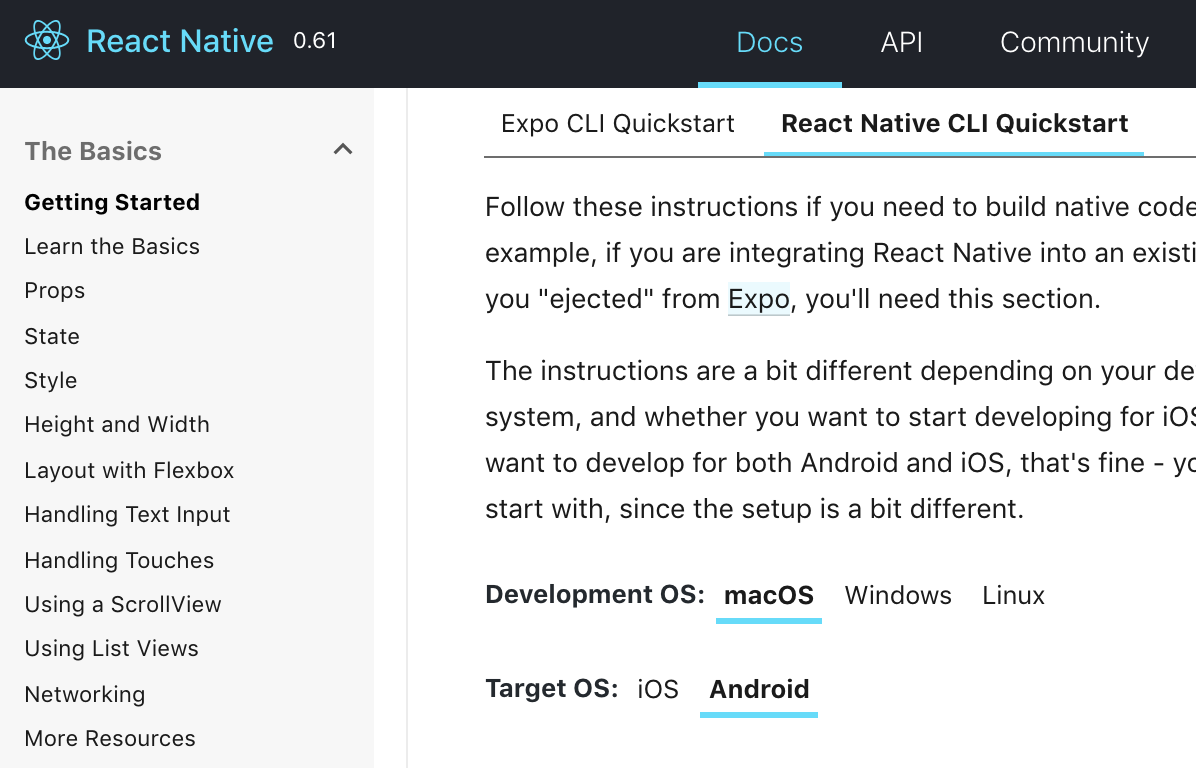The height and width of the screenshot is (768, 1196).
Task: Open Layout with Flexbox page
Action: coord(129,470)
